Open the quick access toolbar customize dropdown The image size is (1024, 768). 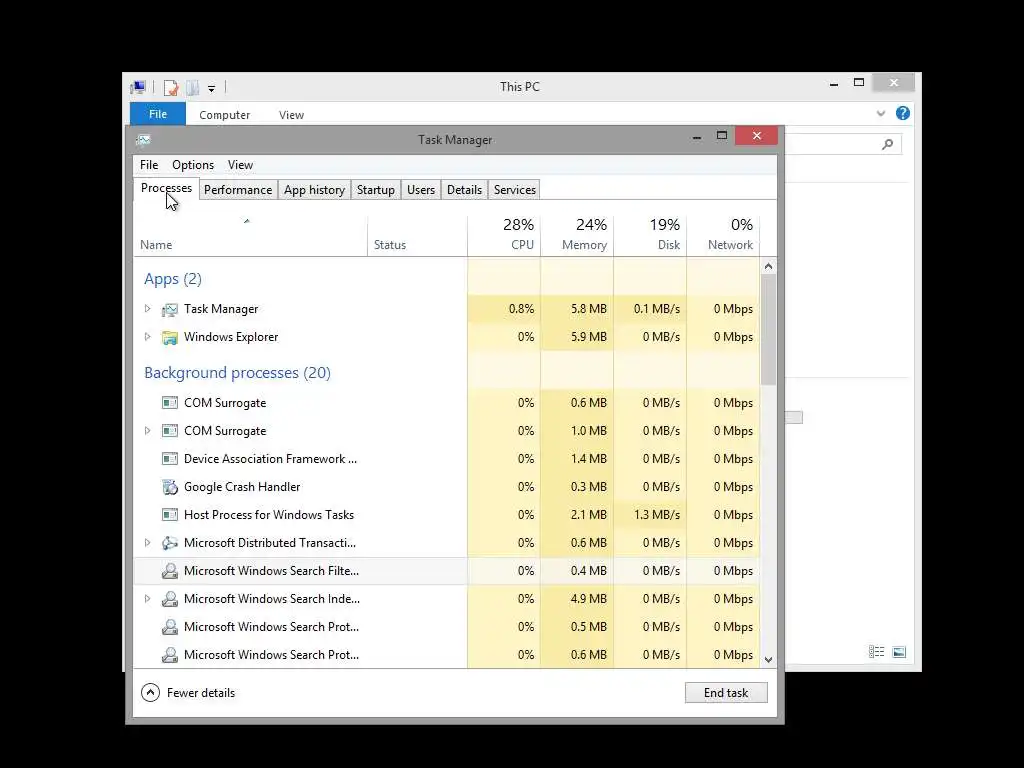pyautogui.click(x=212, y=88)
